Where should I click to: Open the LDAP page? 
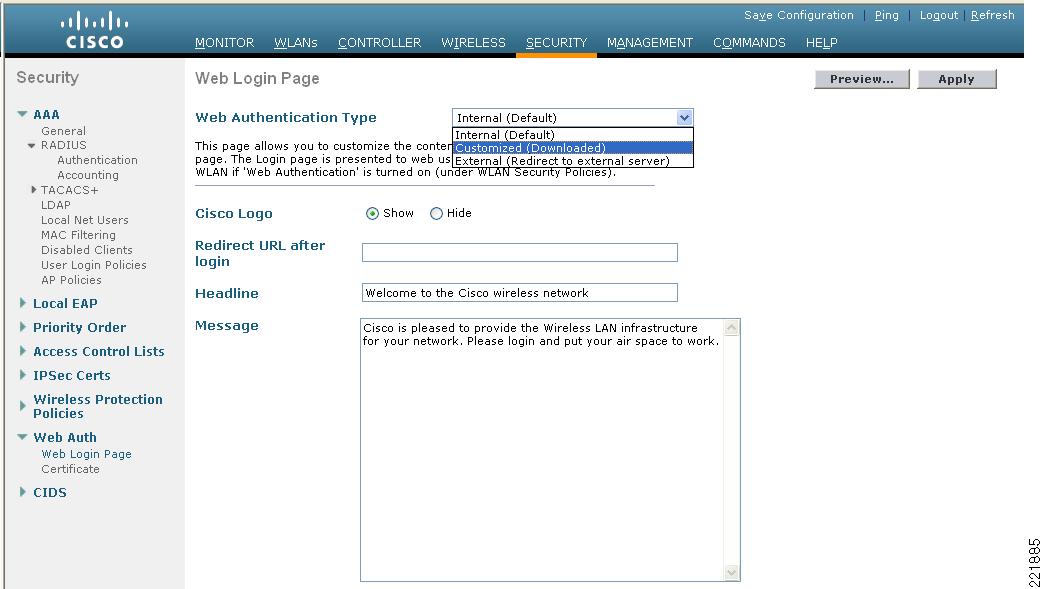point(56,205)
